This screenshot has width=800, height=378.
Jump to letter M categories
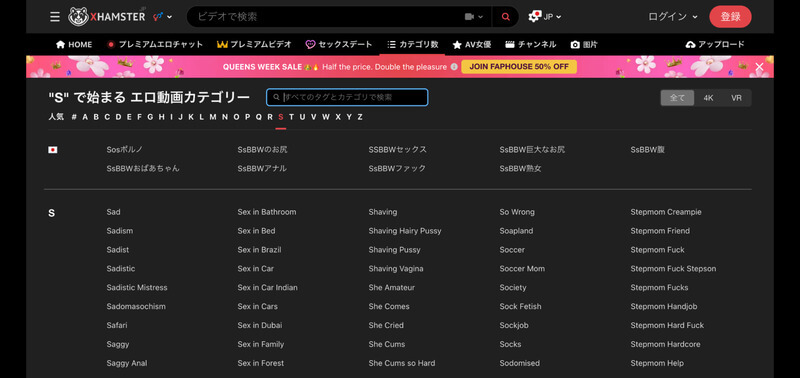coord(213,117)
